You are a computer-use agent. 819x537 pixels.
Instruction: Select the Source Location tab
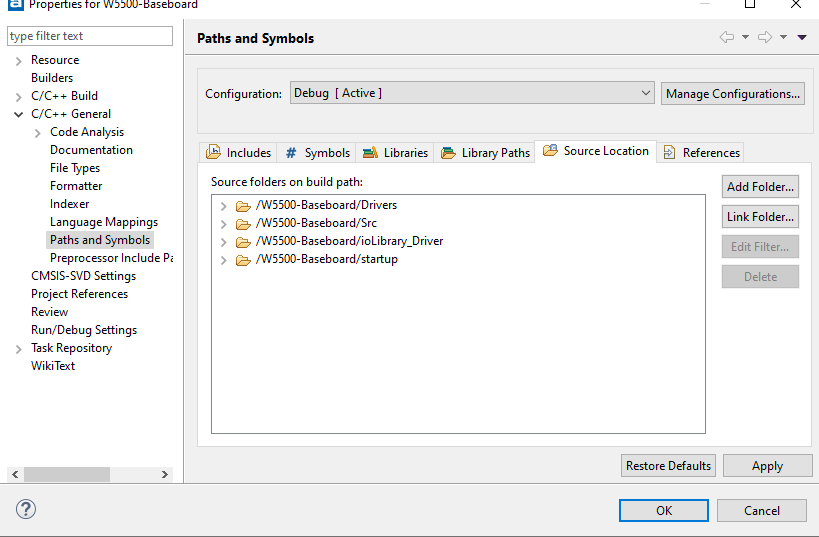[595, 151]
